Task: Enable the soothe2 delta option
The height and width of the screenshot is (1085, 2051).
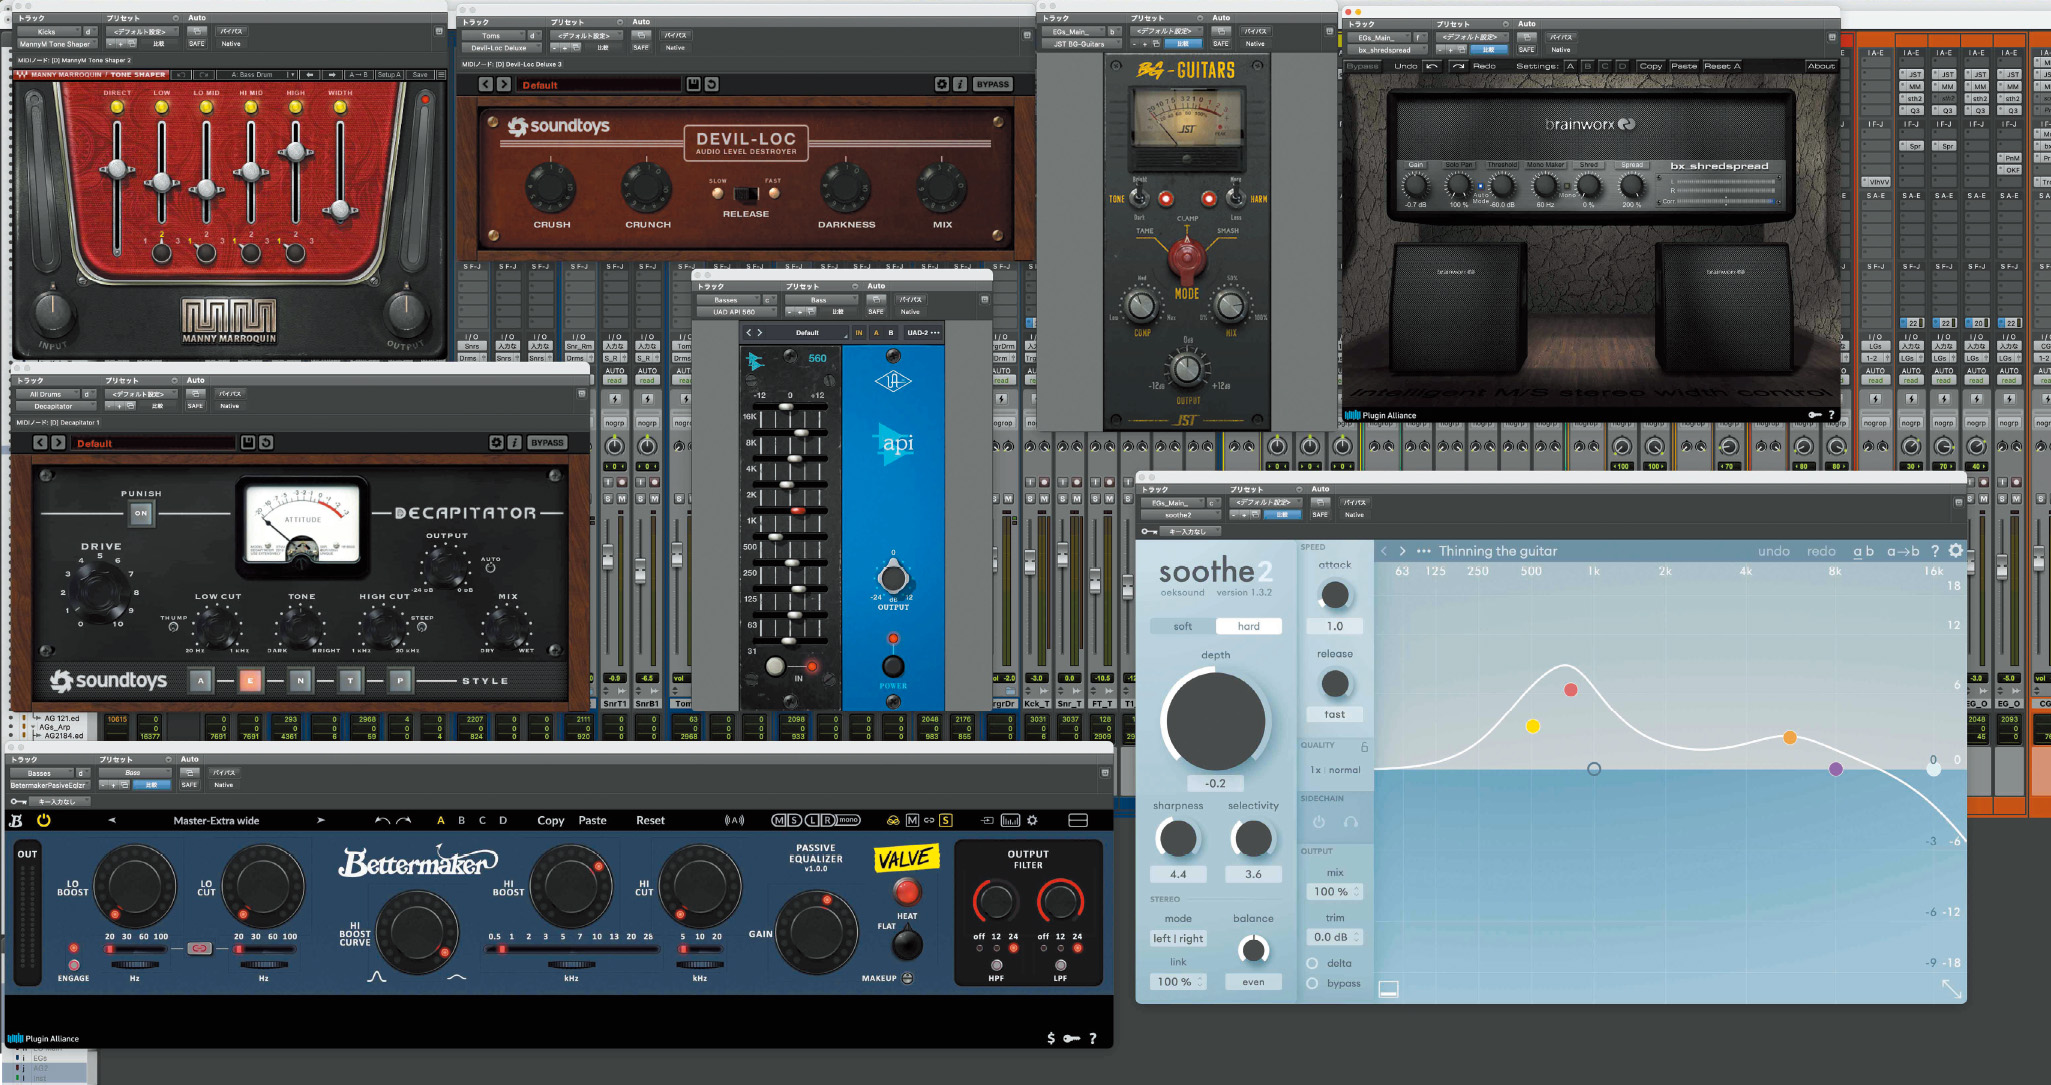Action: pyautogui.click(x=1313, y=963)
